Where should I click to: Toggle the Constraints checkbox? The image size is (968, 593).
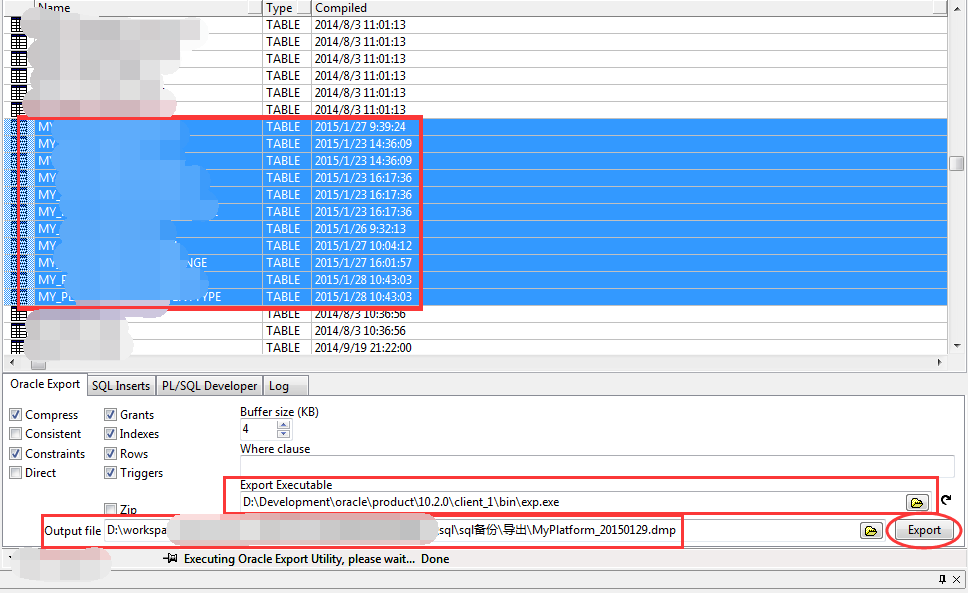16,454
